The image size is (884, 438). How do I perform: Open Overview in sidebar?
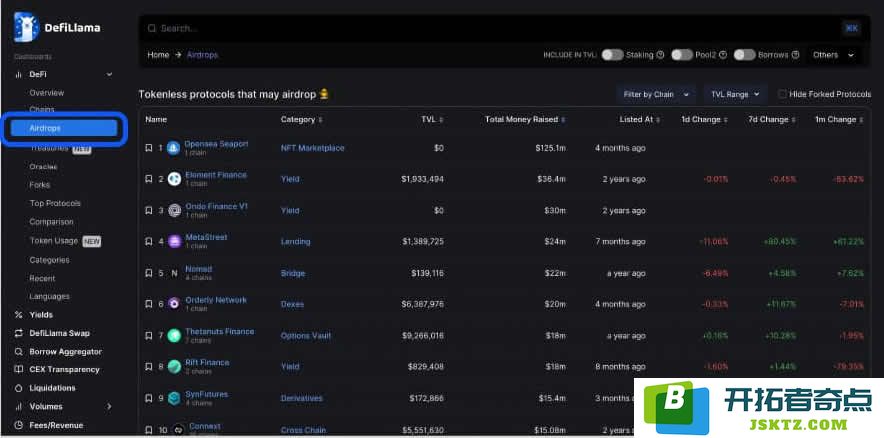coord(47,92)
